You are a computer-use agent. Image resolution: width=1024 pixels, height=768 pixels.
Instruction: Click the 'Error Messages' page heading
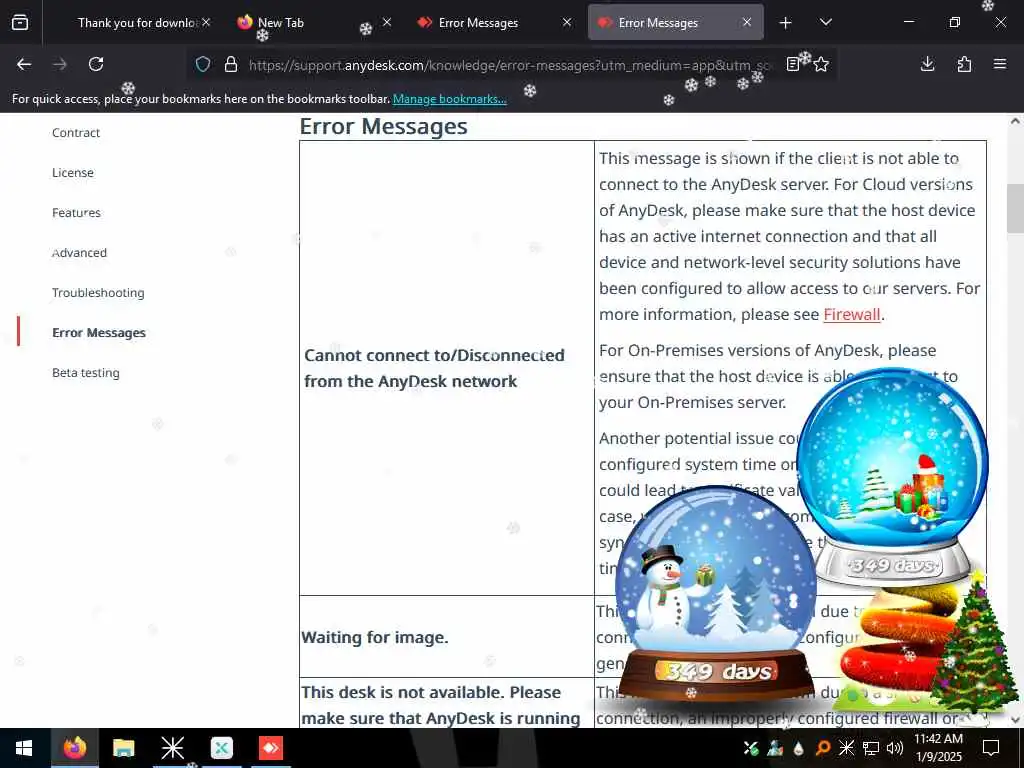pos(383,126)
